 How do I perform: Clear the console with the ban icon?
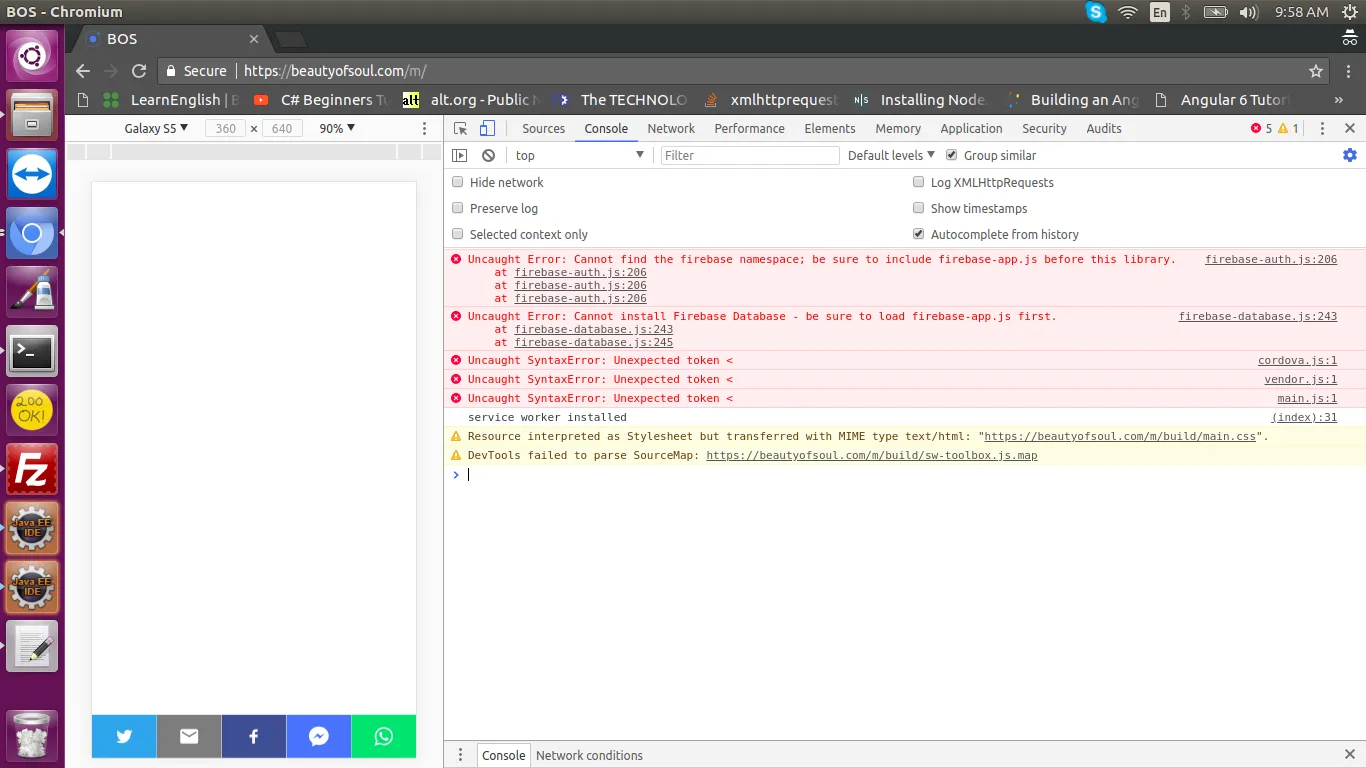pyautogui.click(x=488, y=155)
